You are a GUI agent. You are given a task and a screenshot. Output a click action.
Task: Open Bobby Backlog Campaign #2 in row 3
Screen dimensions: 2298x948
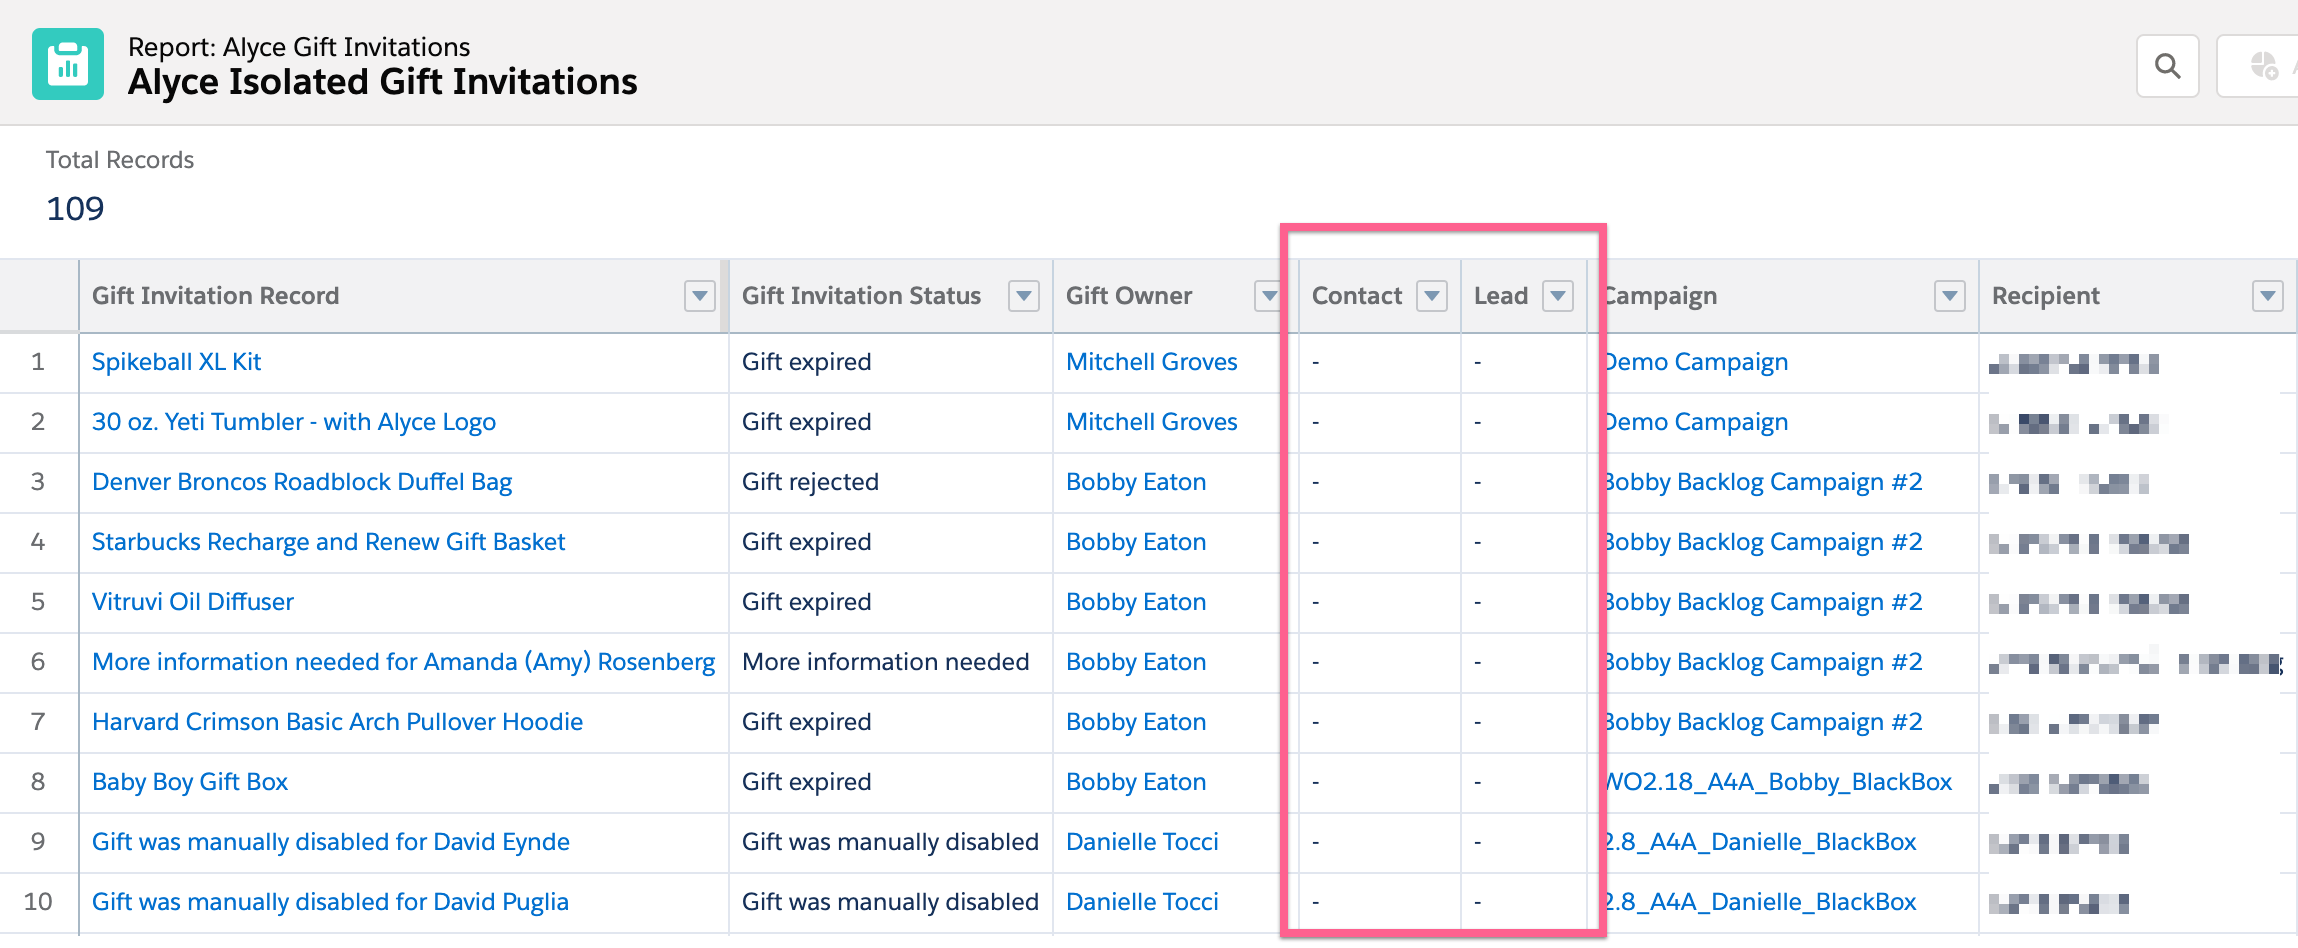(x=1763, y=482)
